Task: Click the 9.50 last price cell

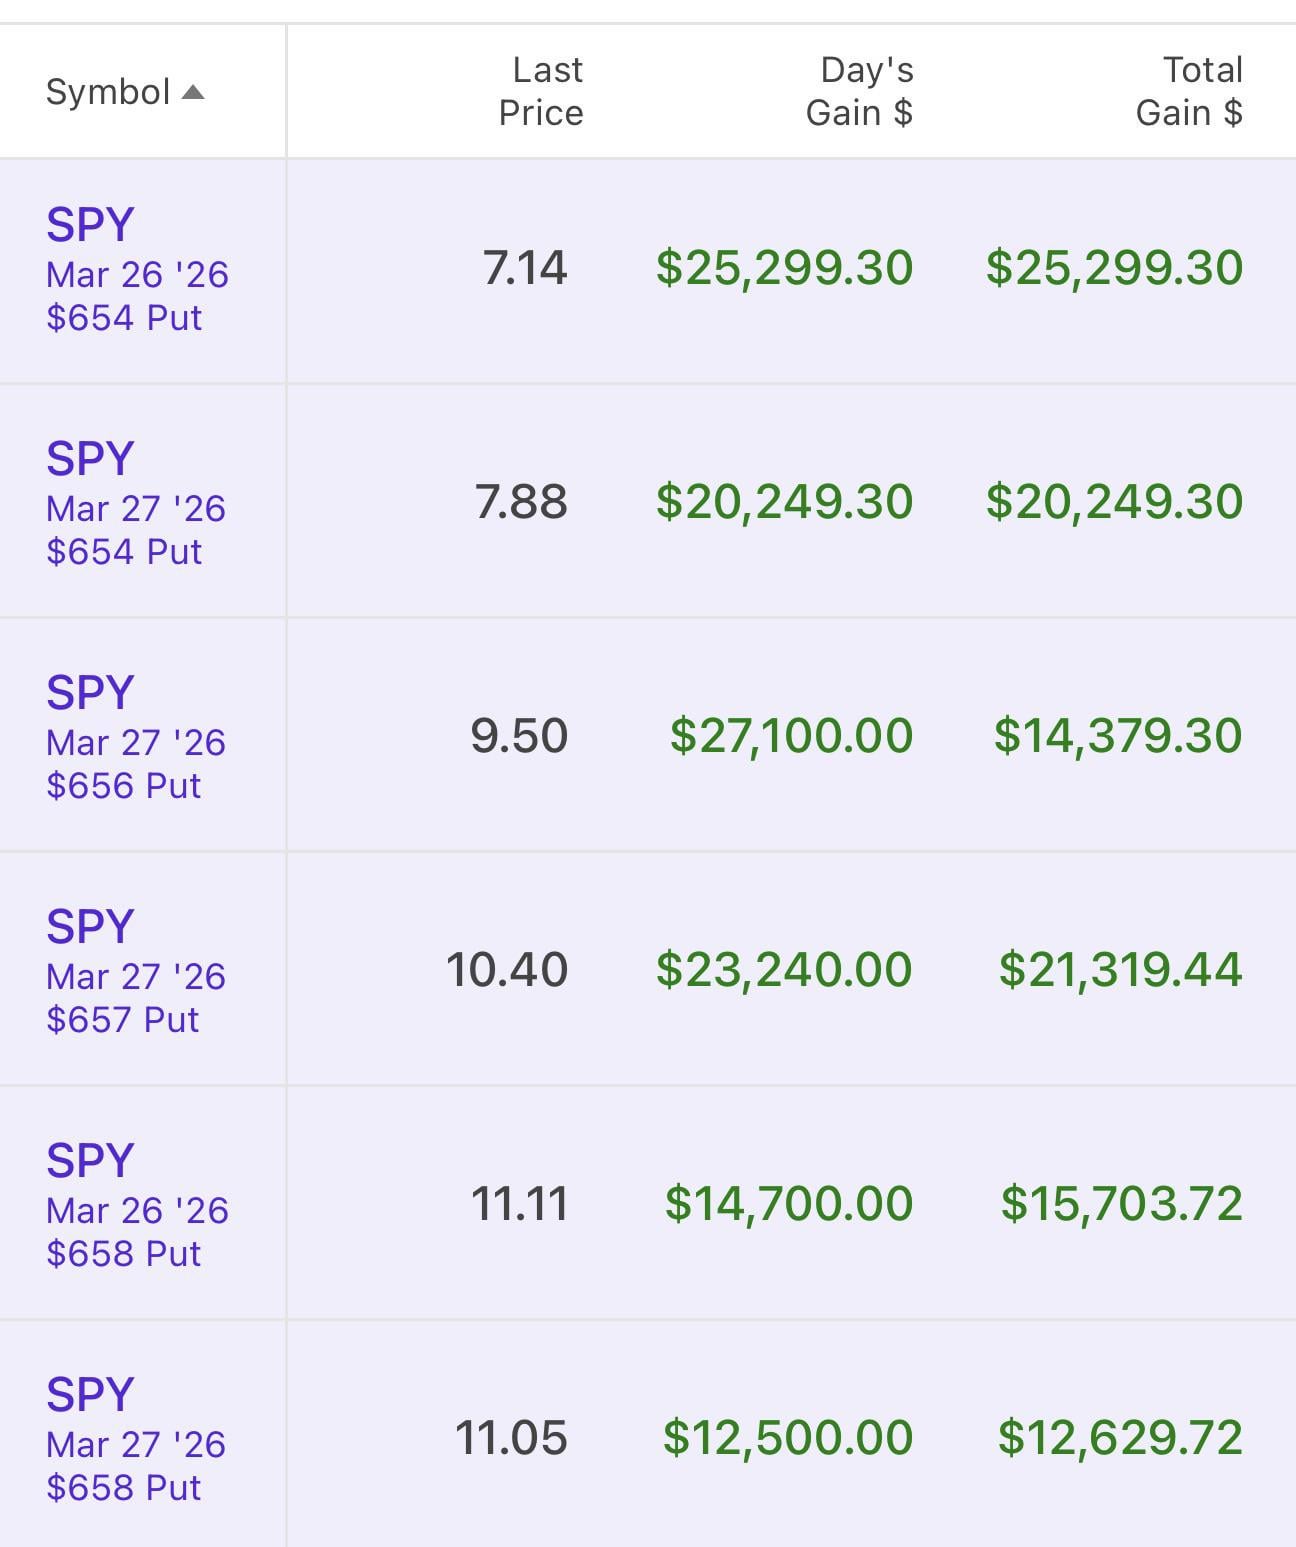Action: click(519, 736)
